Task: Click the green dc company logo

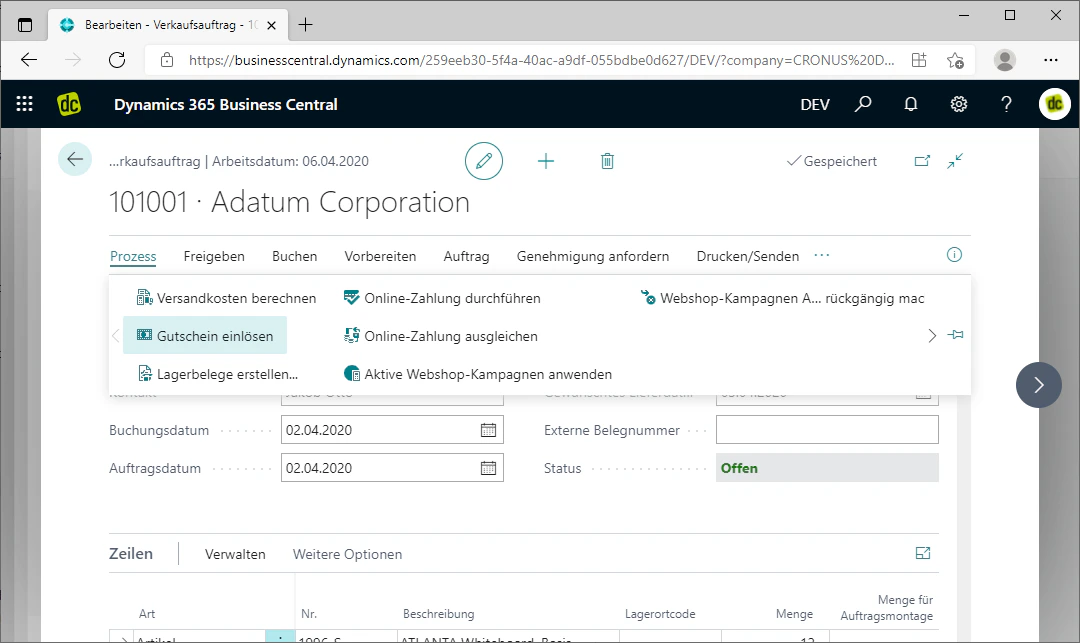Action: [x=69, y=104]
